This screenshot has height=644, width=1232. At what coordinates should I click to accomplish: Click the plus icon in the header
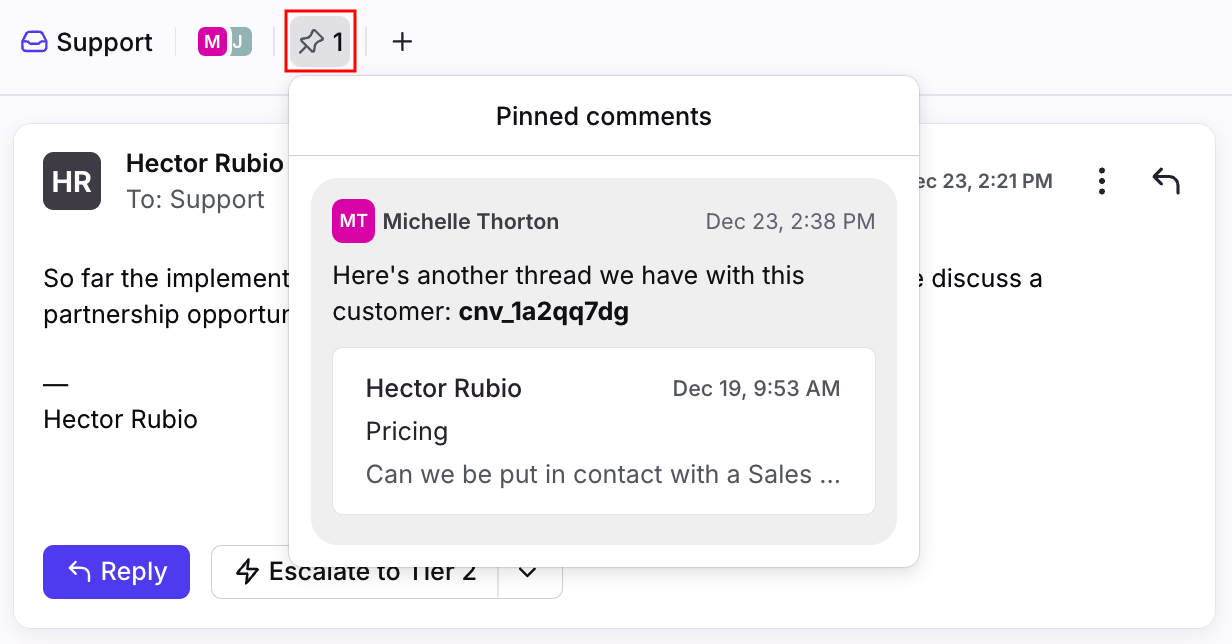pos(402,42)
